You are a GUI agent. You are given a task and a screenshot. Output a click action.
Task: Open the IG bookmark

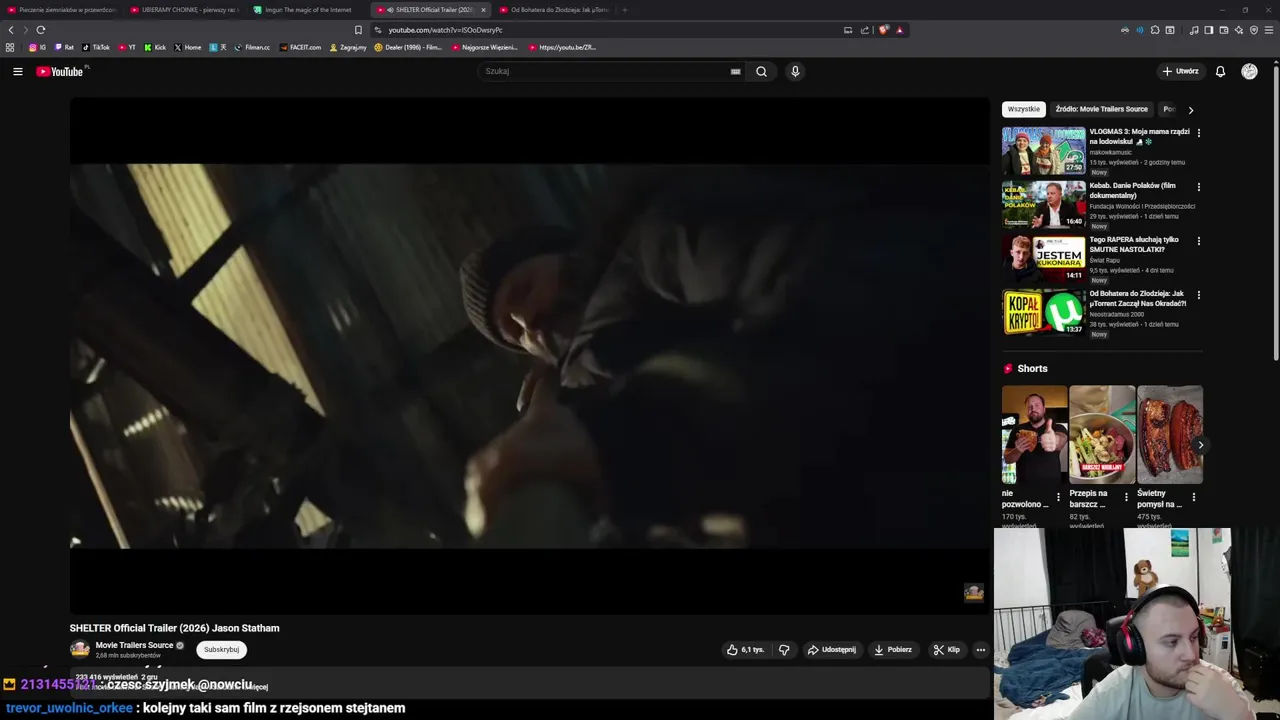(37, 47)
